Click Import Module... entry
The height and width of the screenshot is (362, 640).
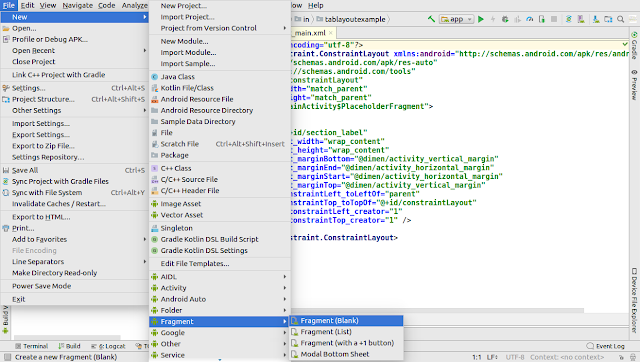[220, 52]
